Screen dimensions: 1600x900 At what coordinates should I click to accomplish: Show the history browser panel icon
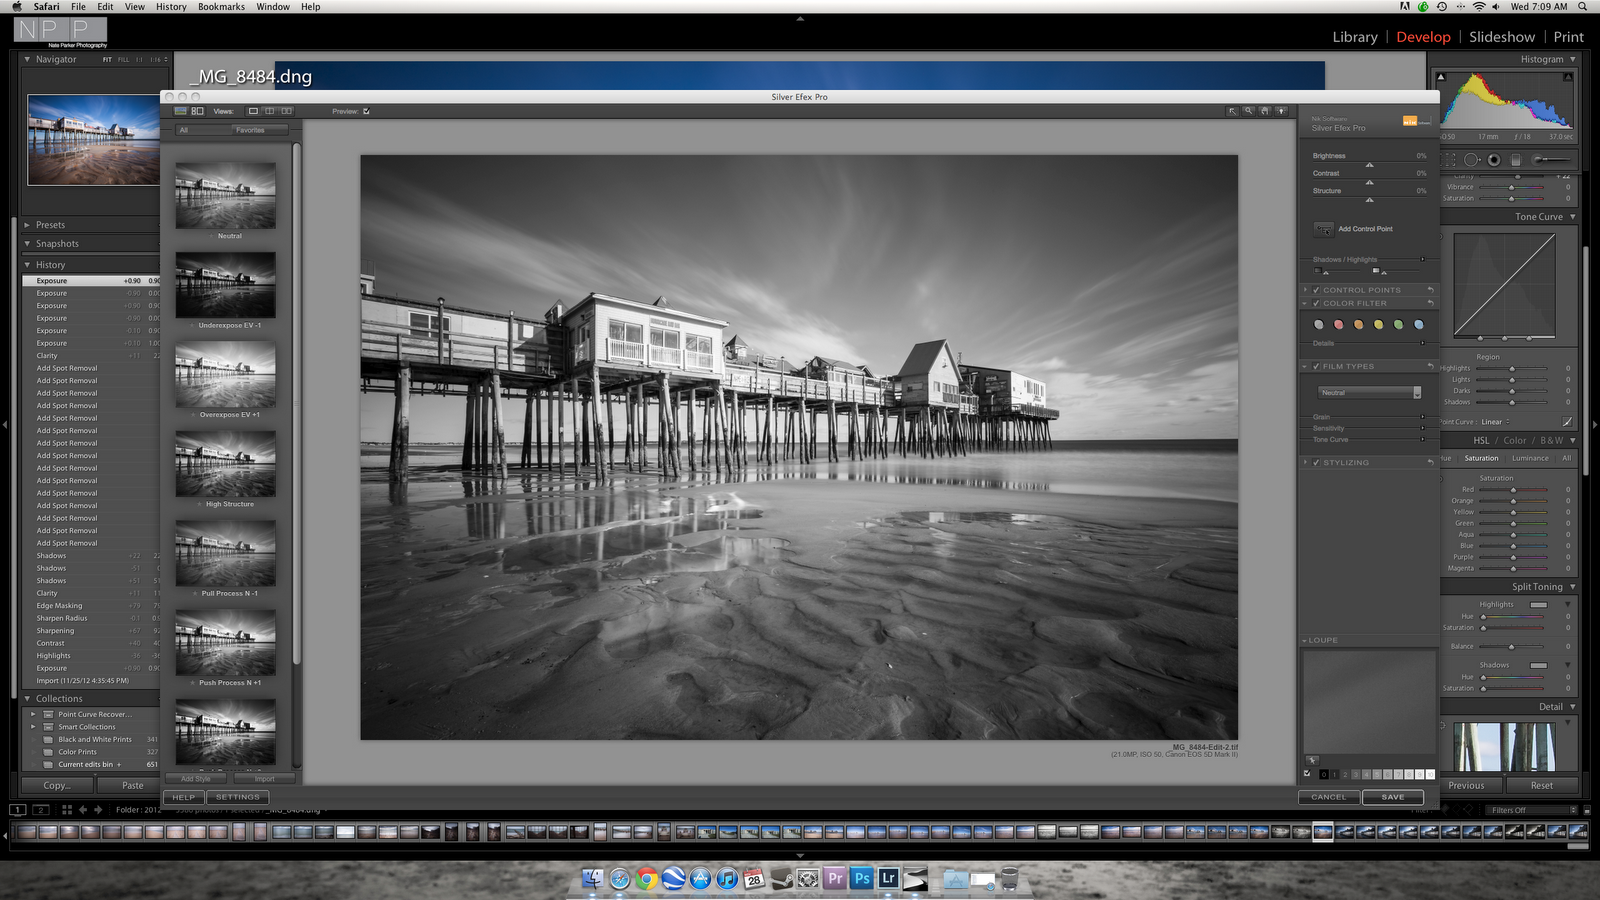(198, 111)
